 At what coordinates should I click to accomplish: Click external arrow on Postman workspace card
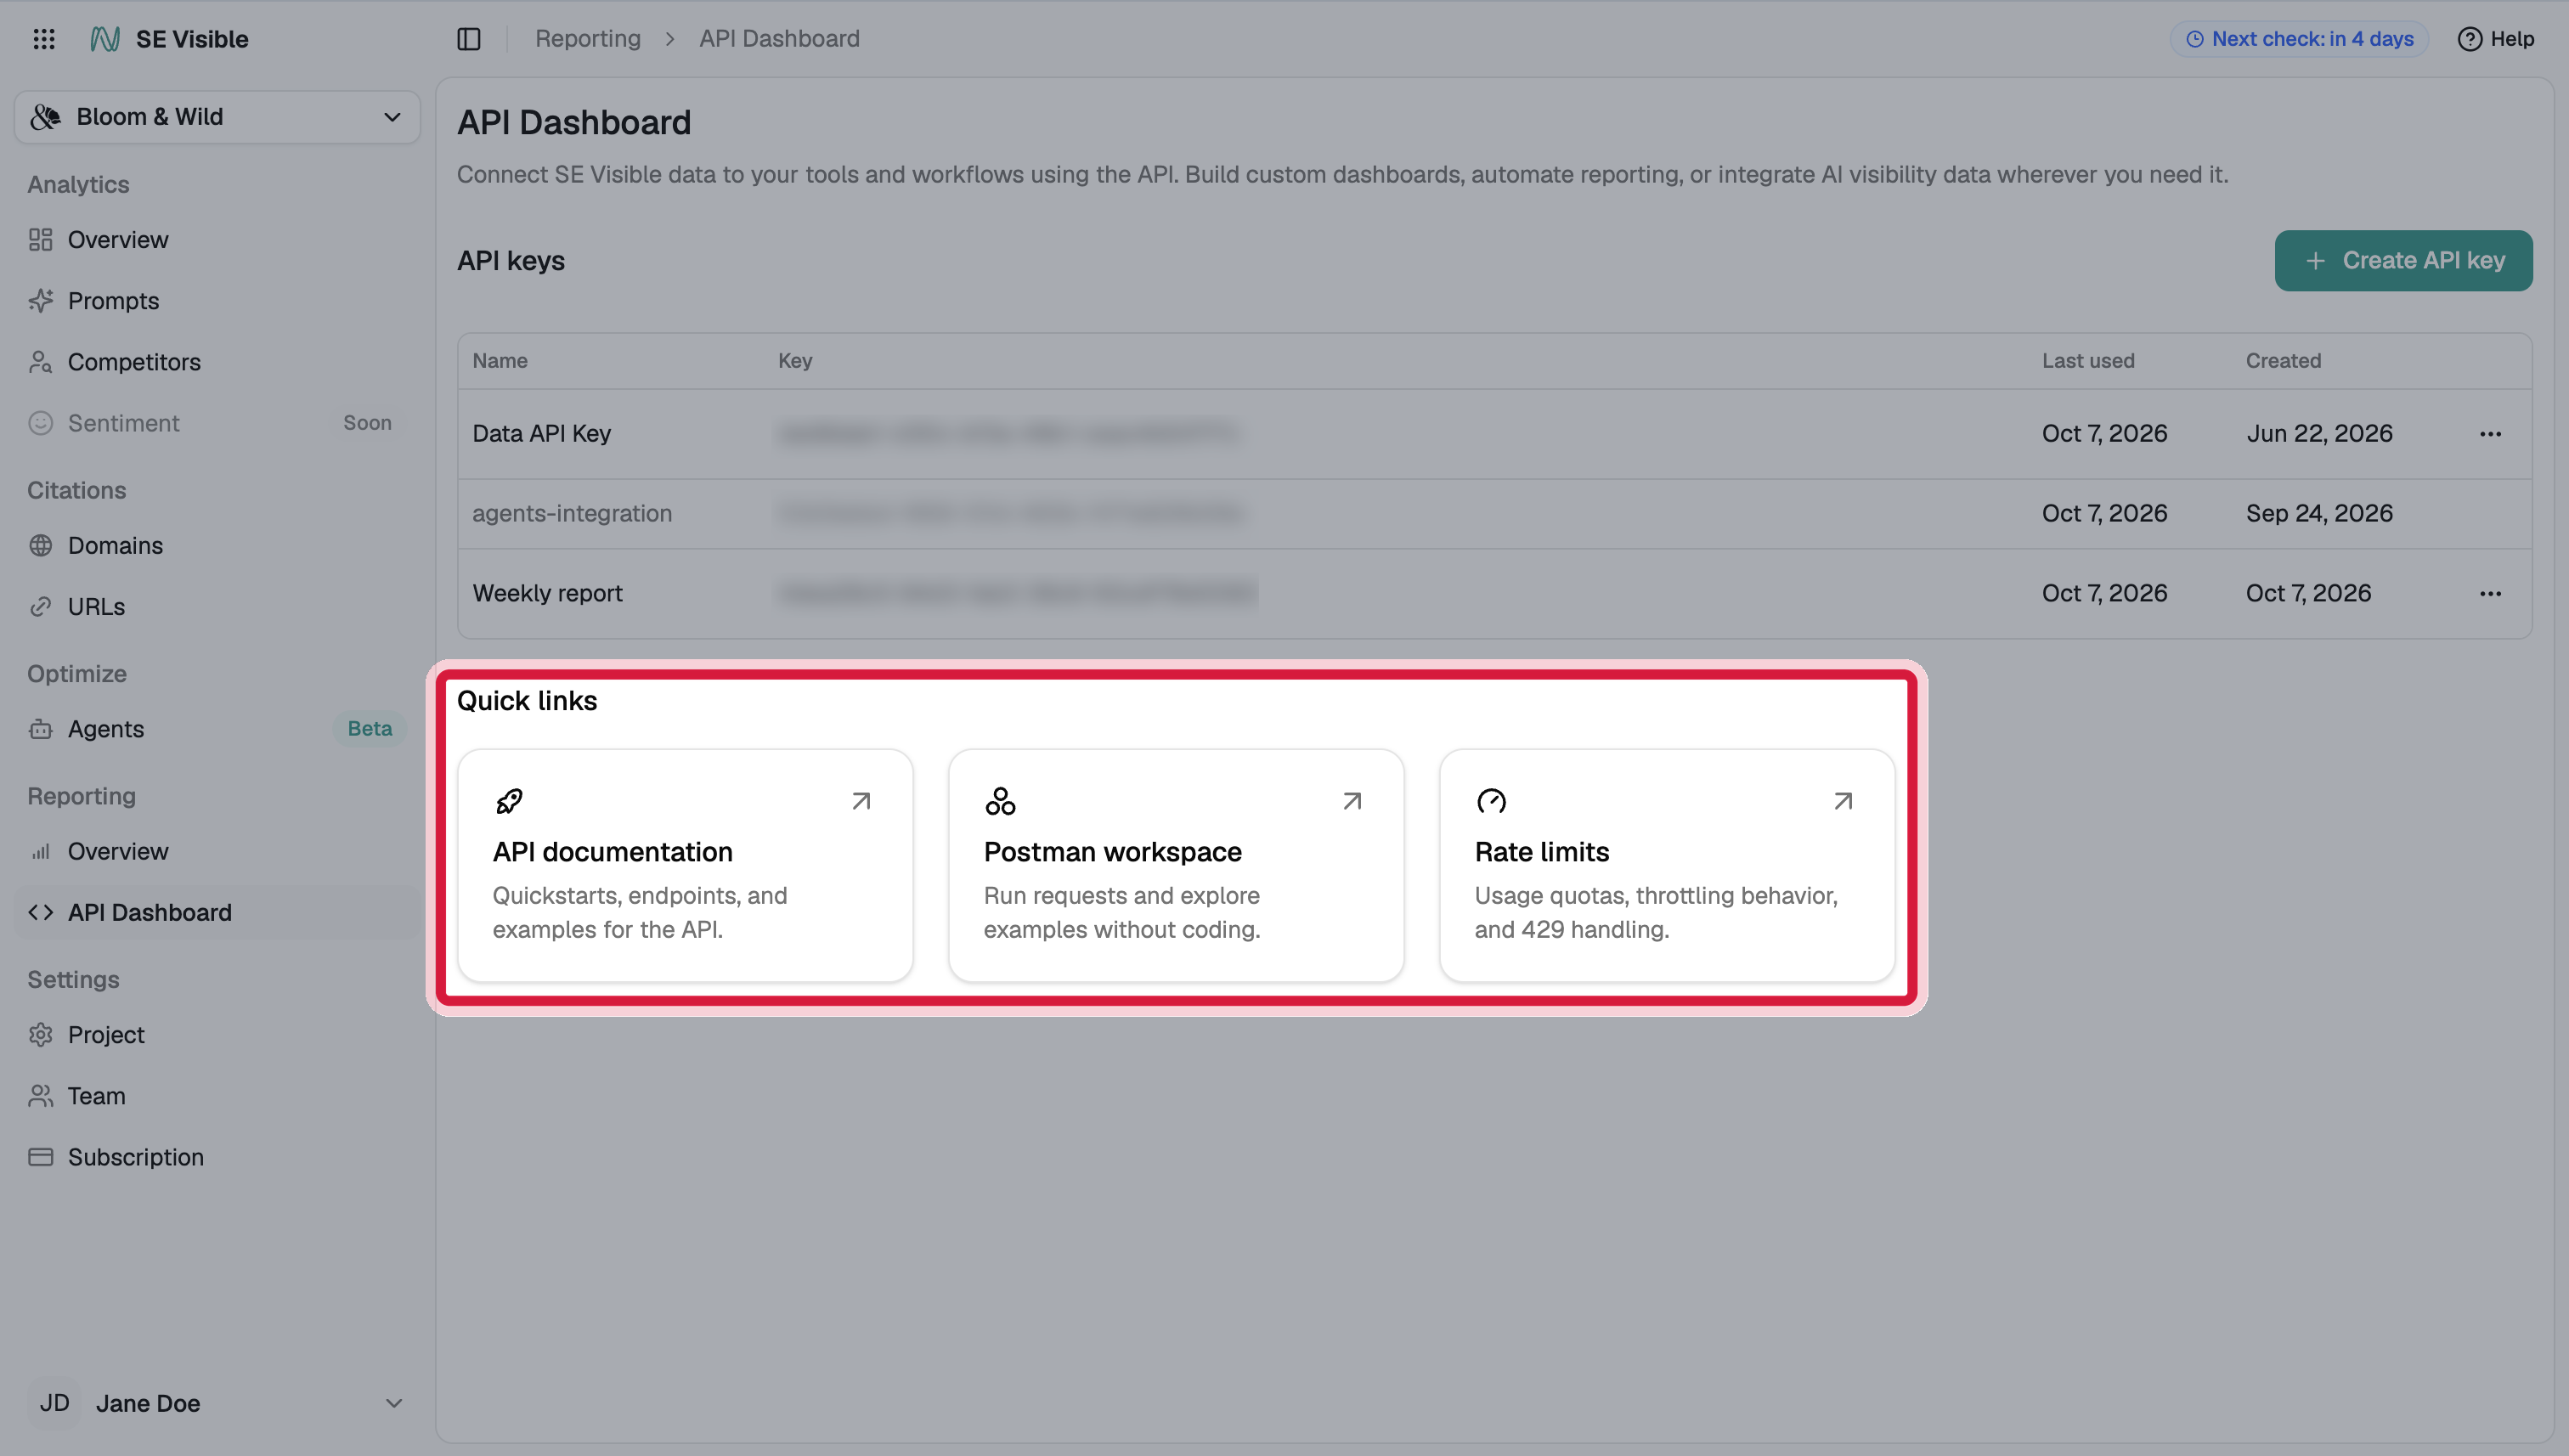1352,801
